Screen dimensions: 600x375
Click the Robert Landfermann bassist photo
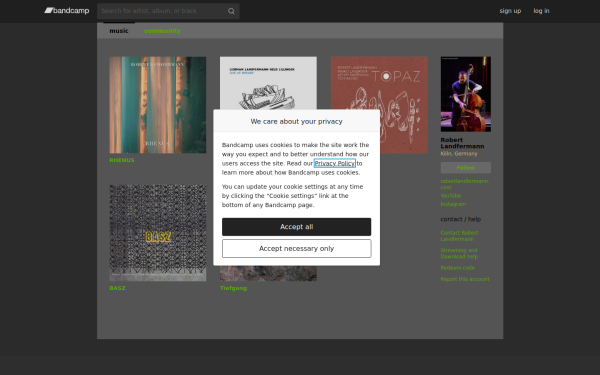[x=466, y=94]
